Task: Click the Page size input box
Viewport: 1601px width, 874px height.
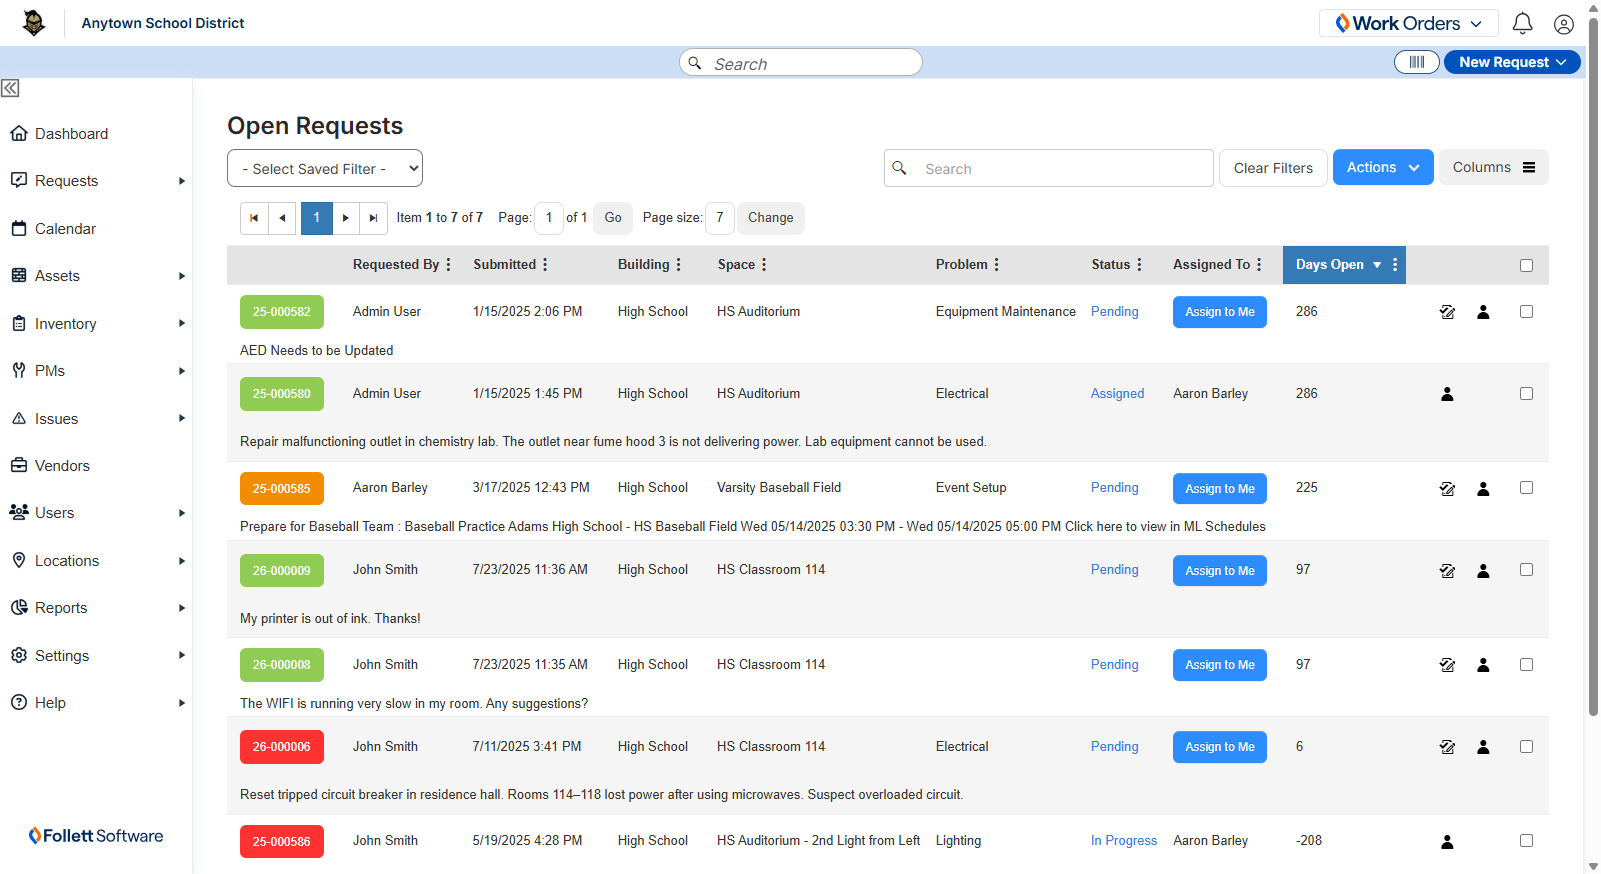Action: [720, 218]
